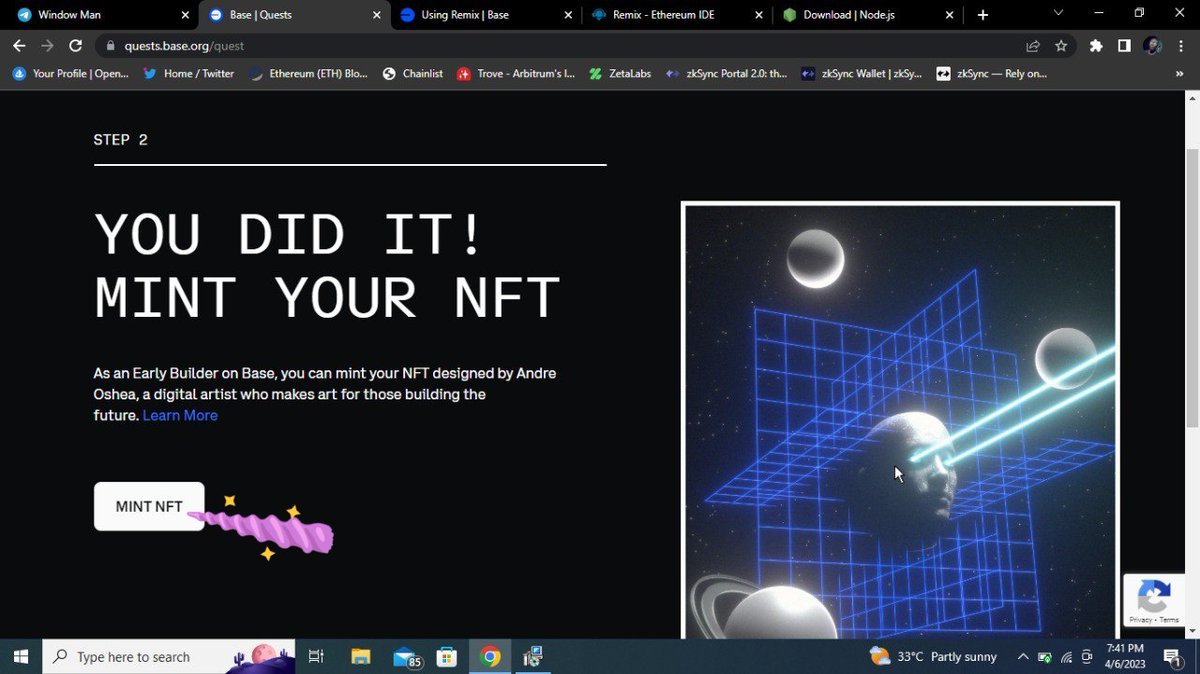Switch to the Window Man tab
This screenshot has width=1200, height=674.
[100, 15]
